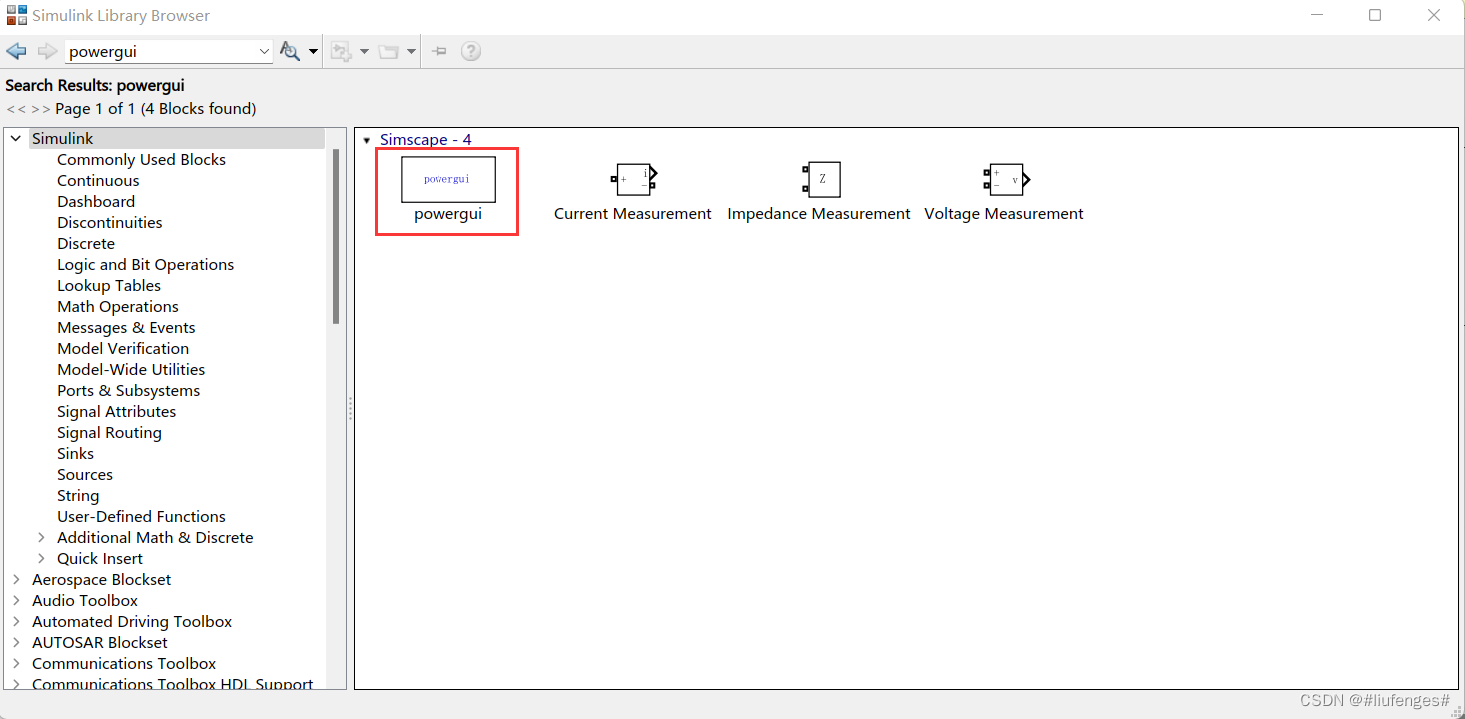1465x719 pixels.
Task: Select Audio Toolbox tree item
Action: pyautogui.click(x=85, y=601)
